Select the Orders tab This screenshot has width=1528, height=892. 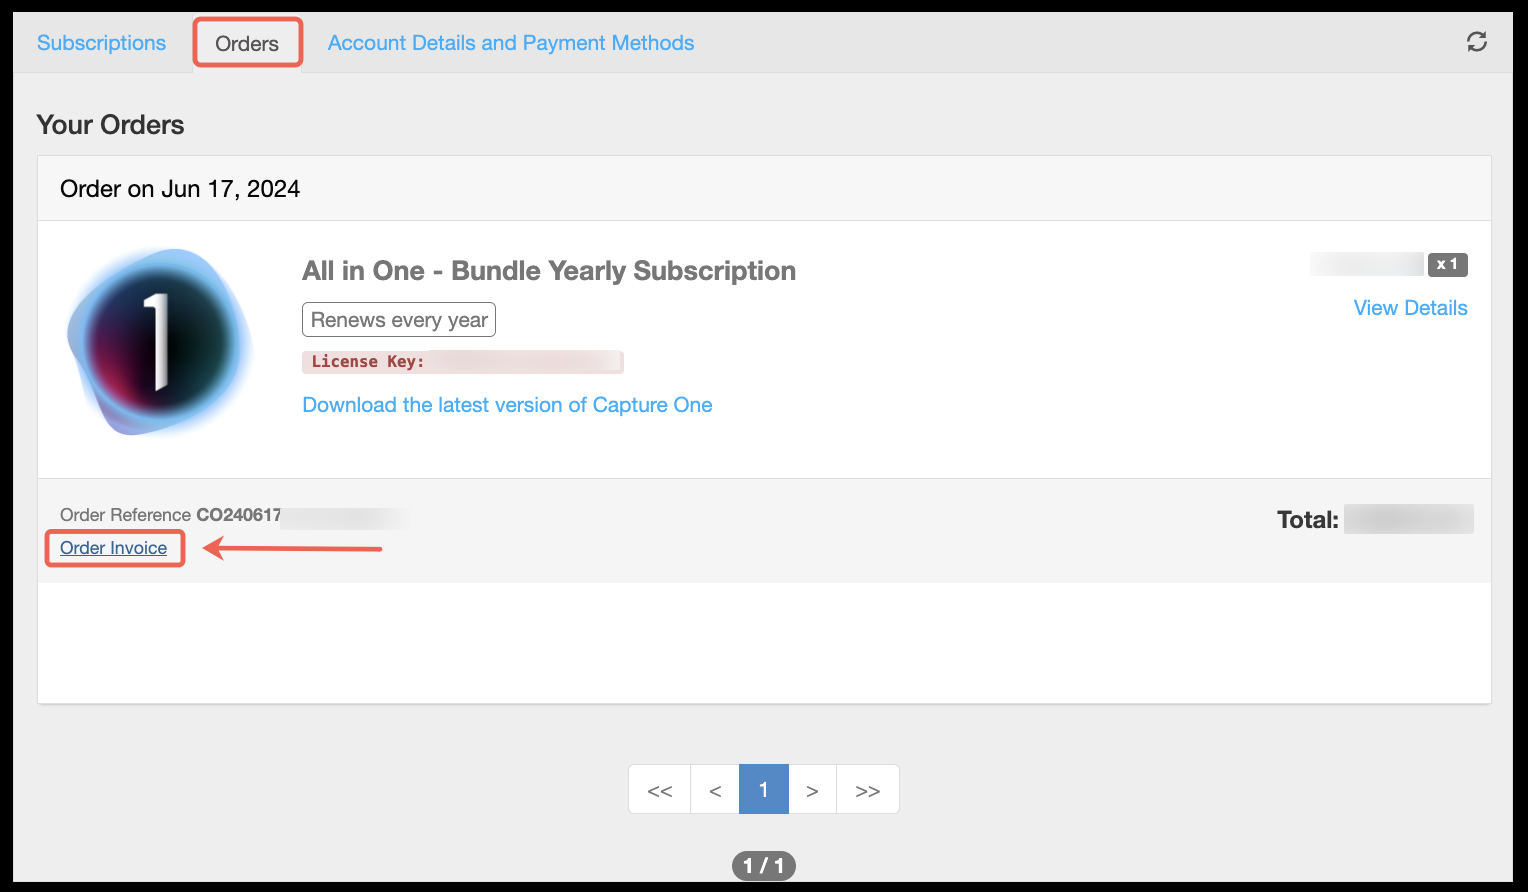pos(247,44)
